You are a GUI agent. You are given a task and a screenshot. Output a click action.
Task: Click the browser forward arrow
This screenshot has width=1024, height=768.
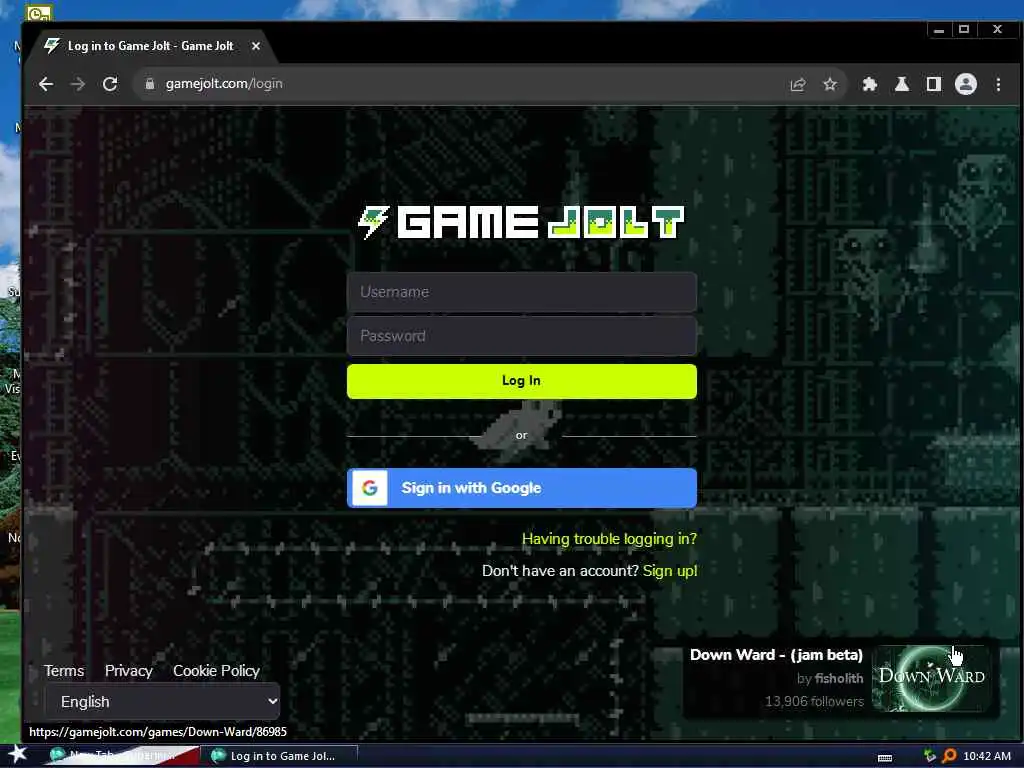[x=78, y=84]
